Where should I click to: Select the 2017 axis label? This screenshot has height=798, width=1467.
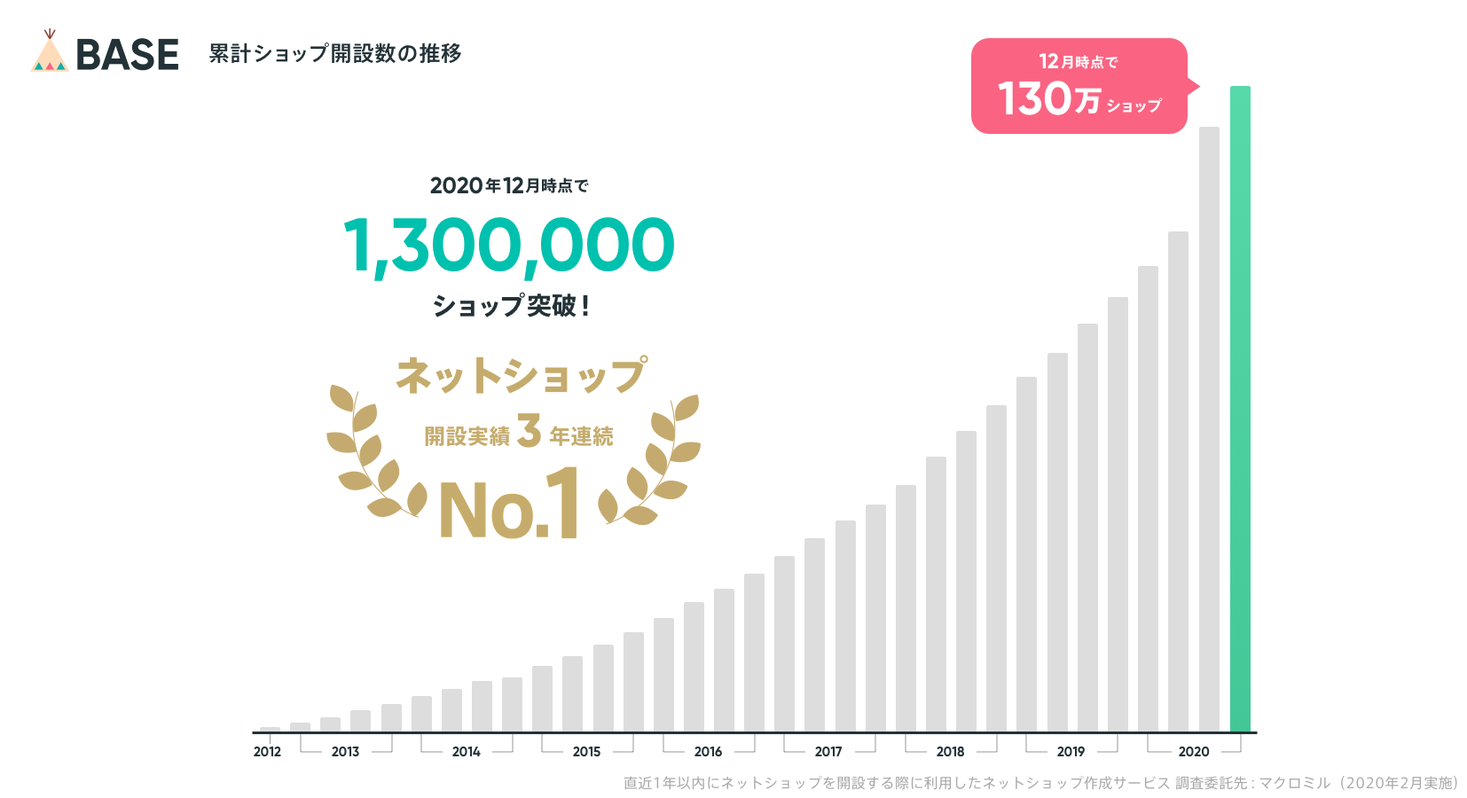point(829,751)
